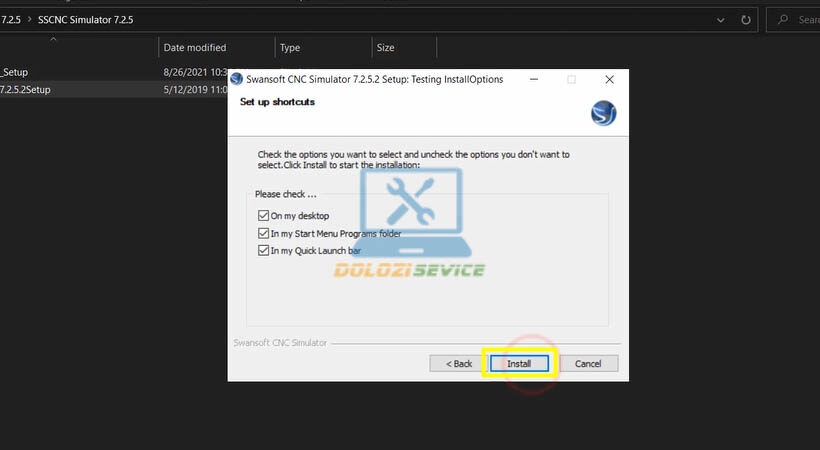Open address bar history dropdown

(x=721, y=20)
